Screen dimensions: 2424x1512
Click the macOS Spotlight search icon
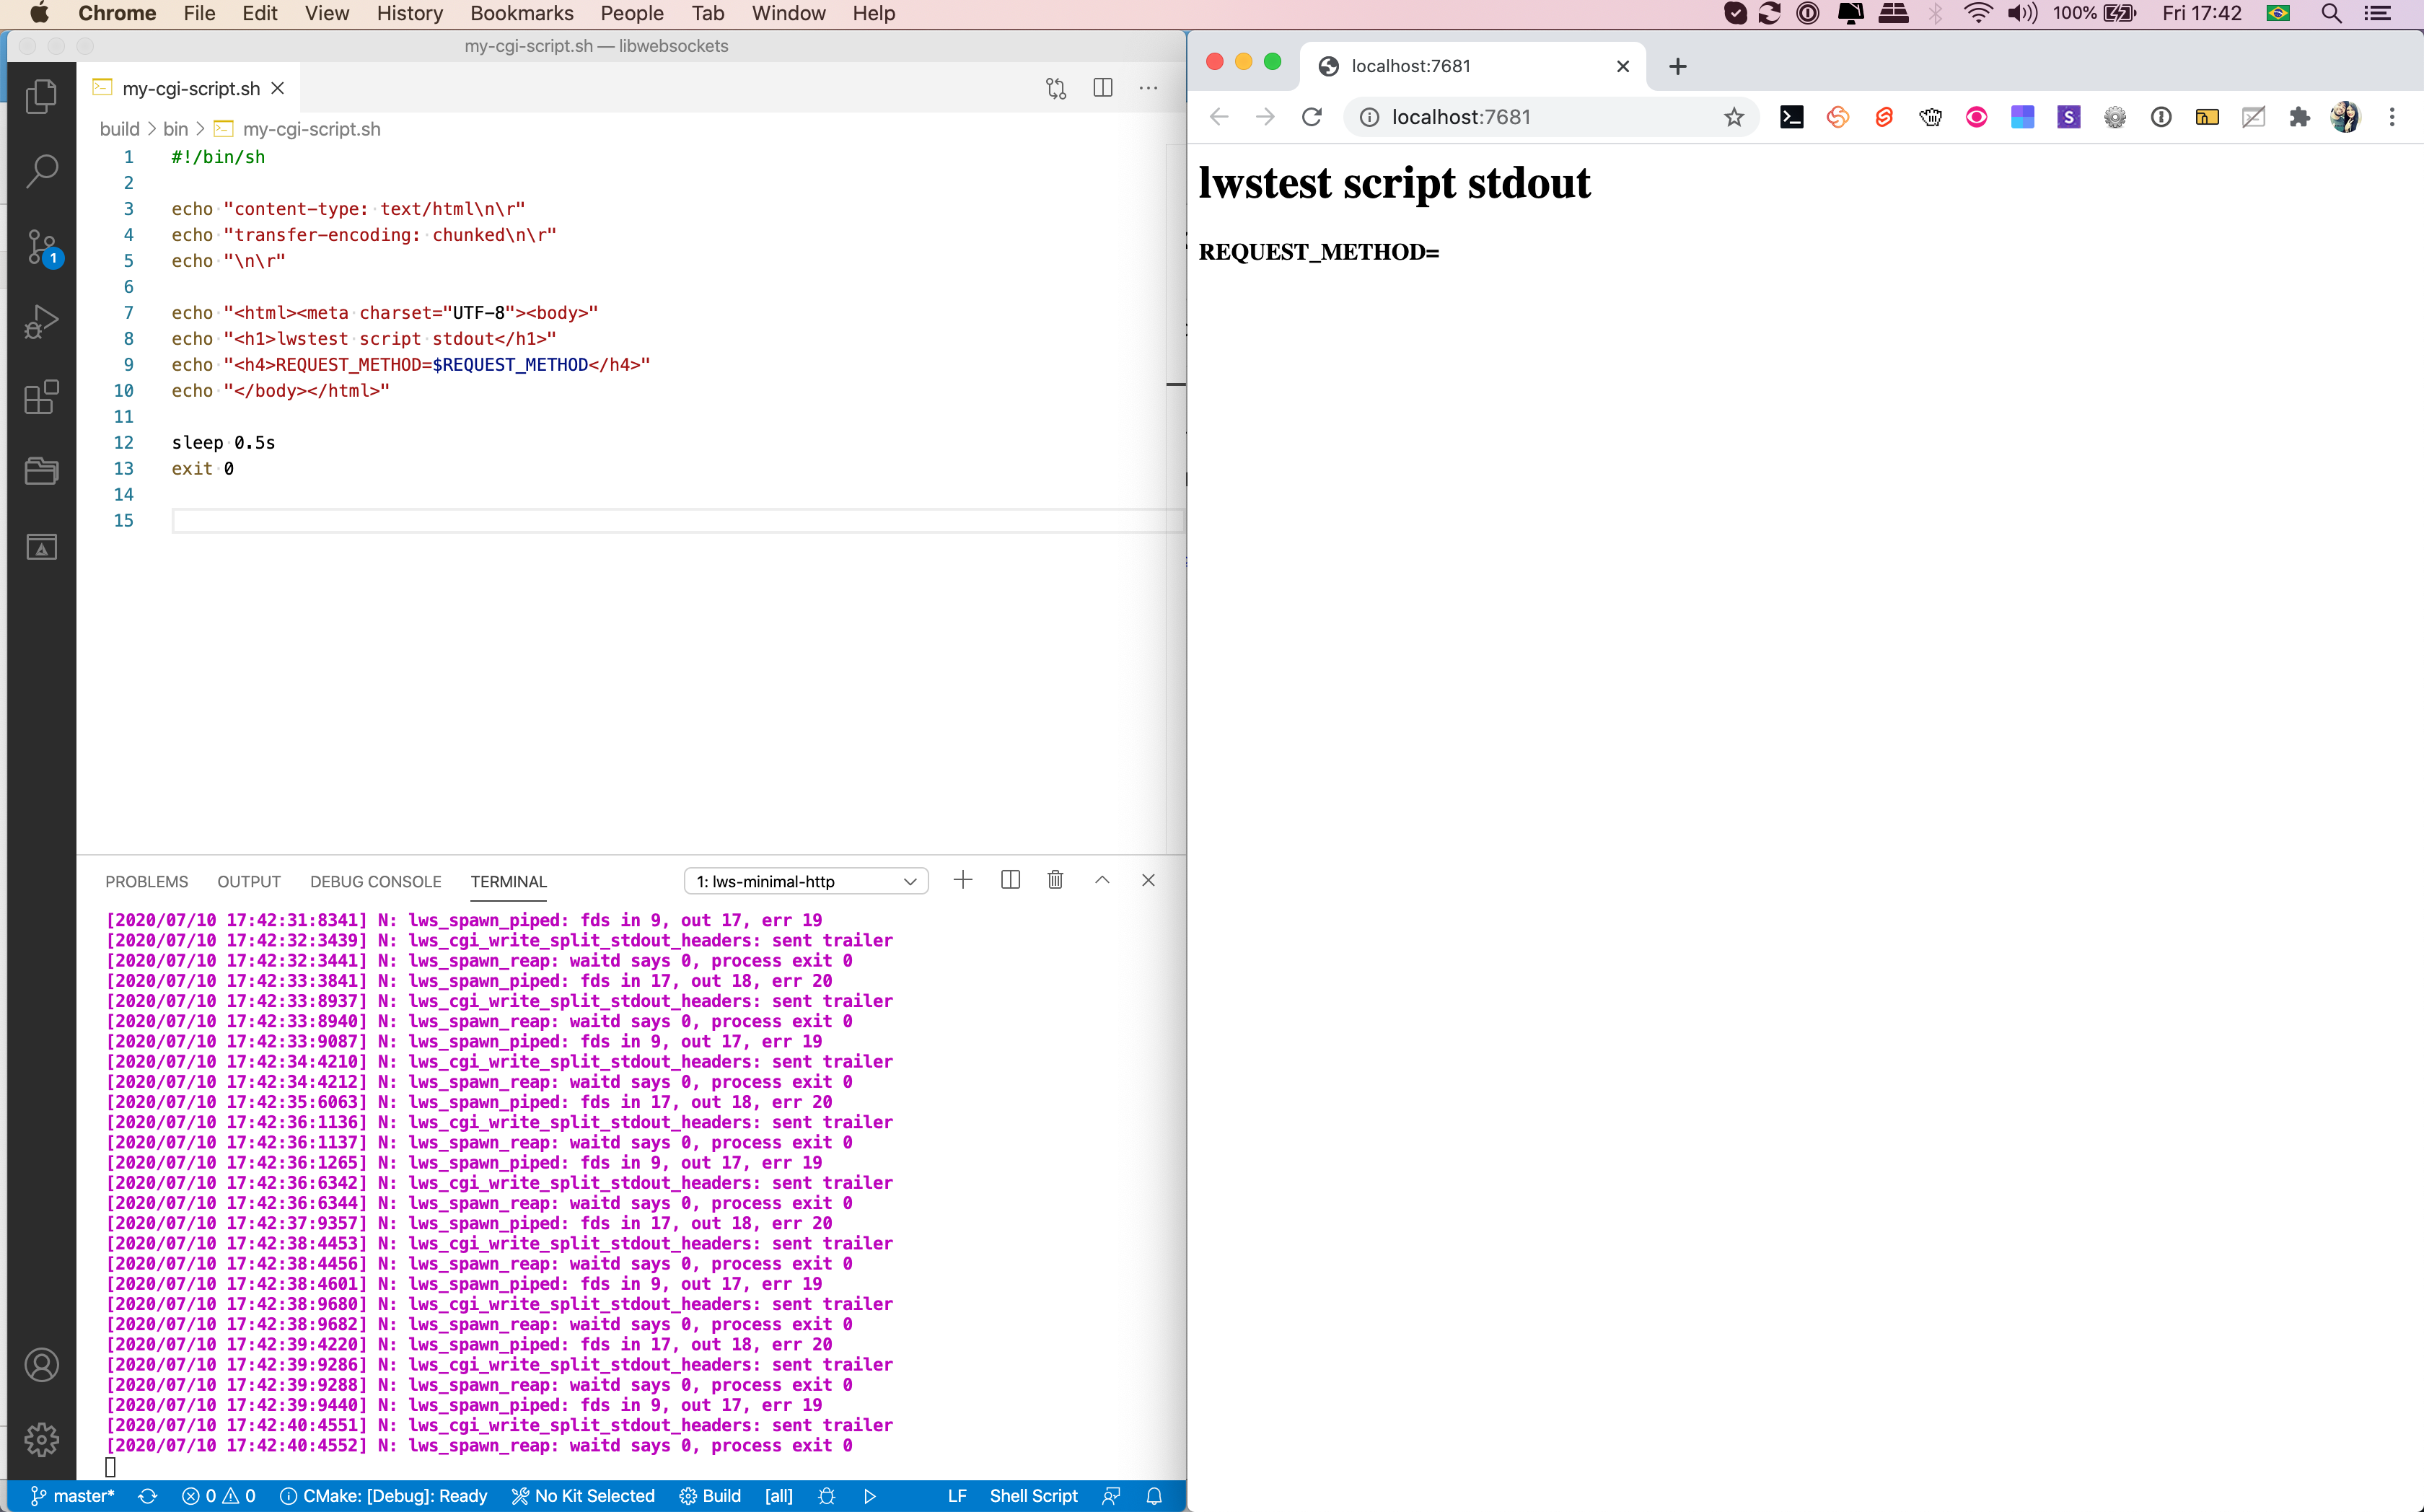point(2331,13)
